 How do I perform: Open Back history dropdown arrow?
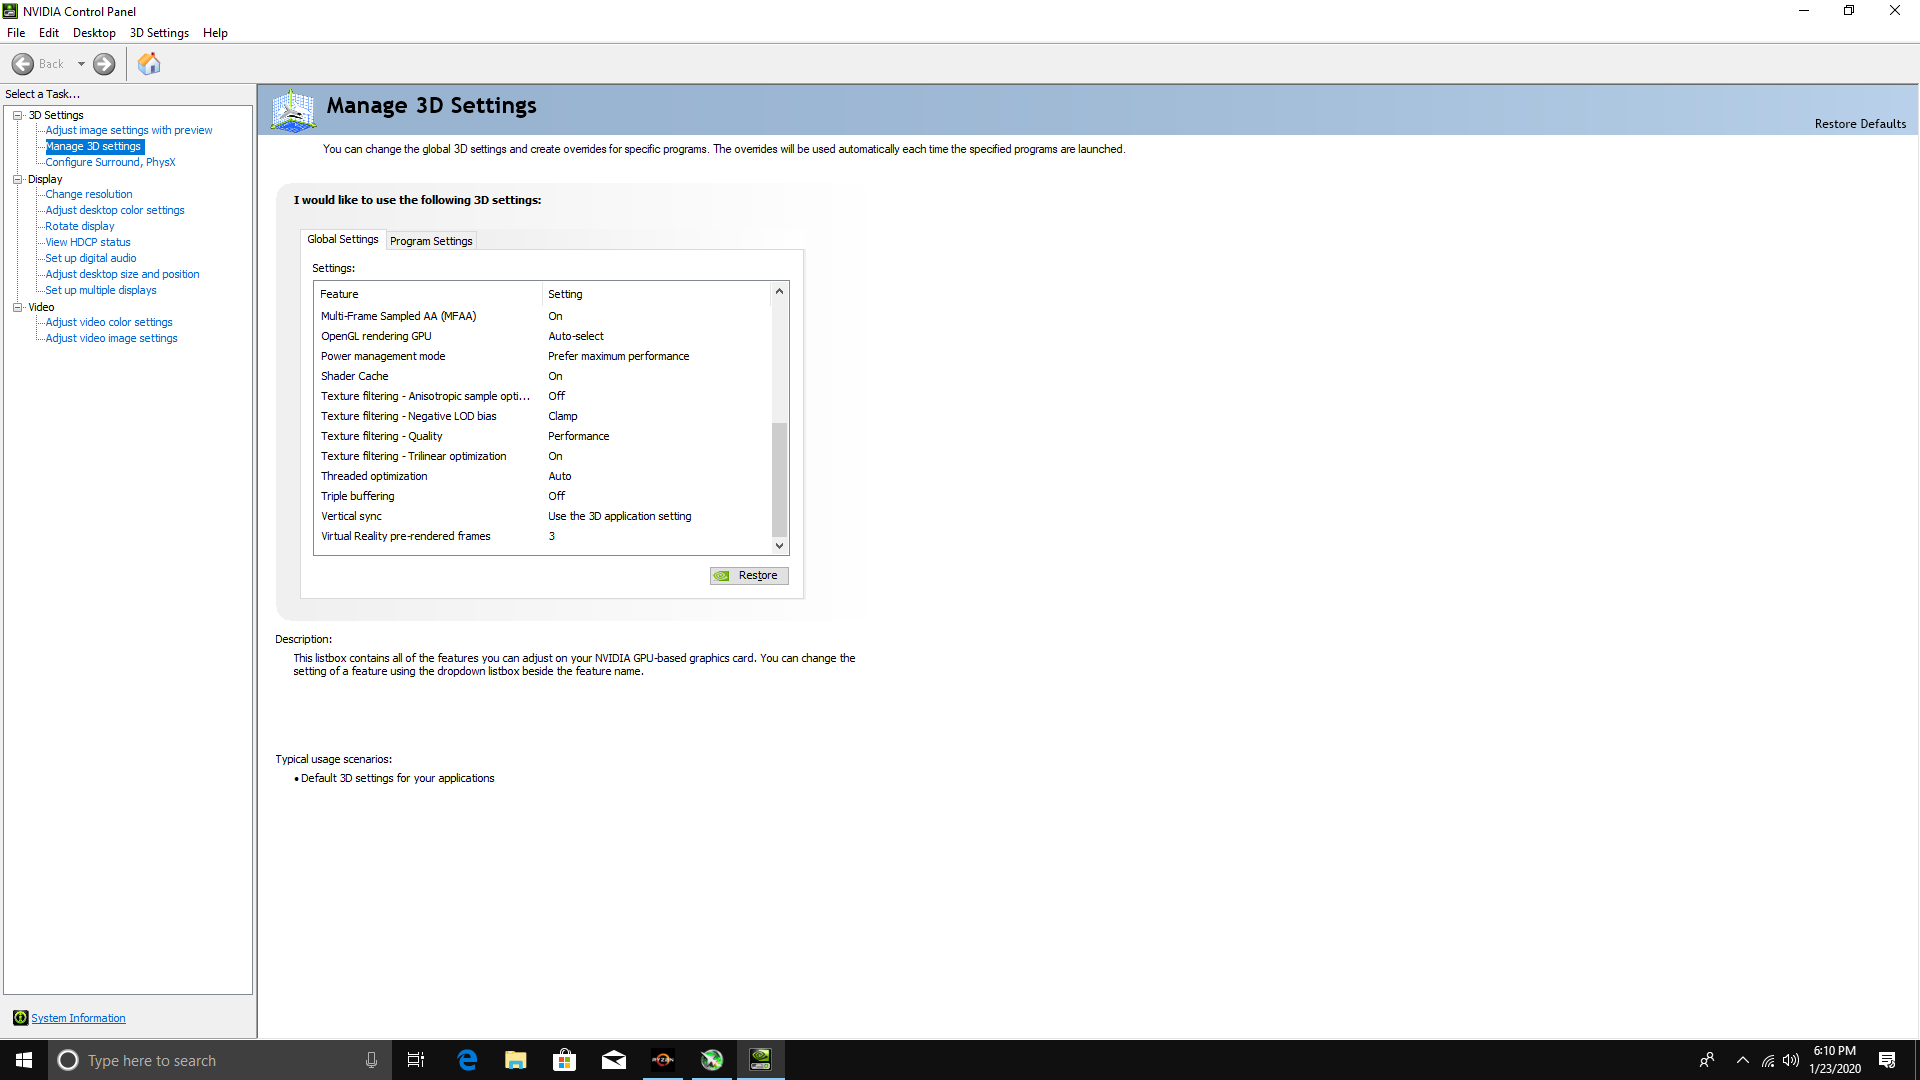(x=81, y=64)
